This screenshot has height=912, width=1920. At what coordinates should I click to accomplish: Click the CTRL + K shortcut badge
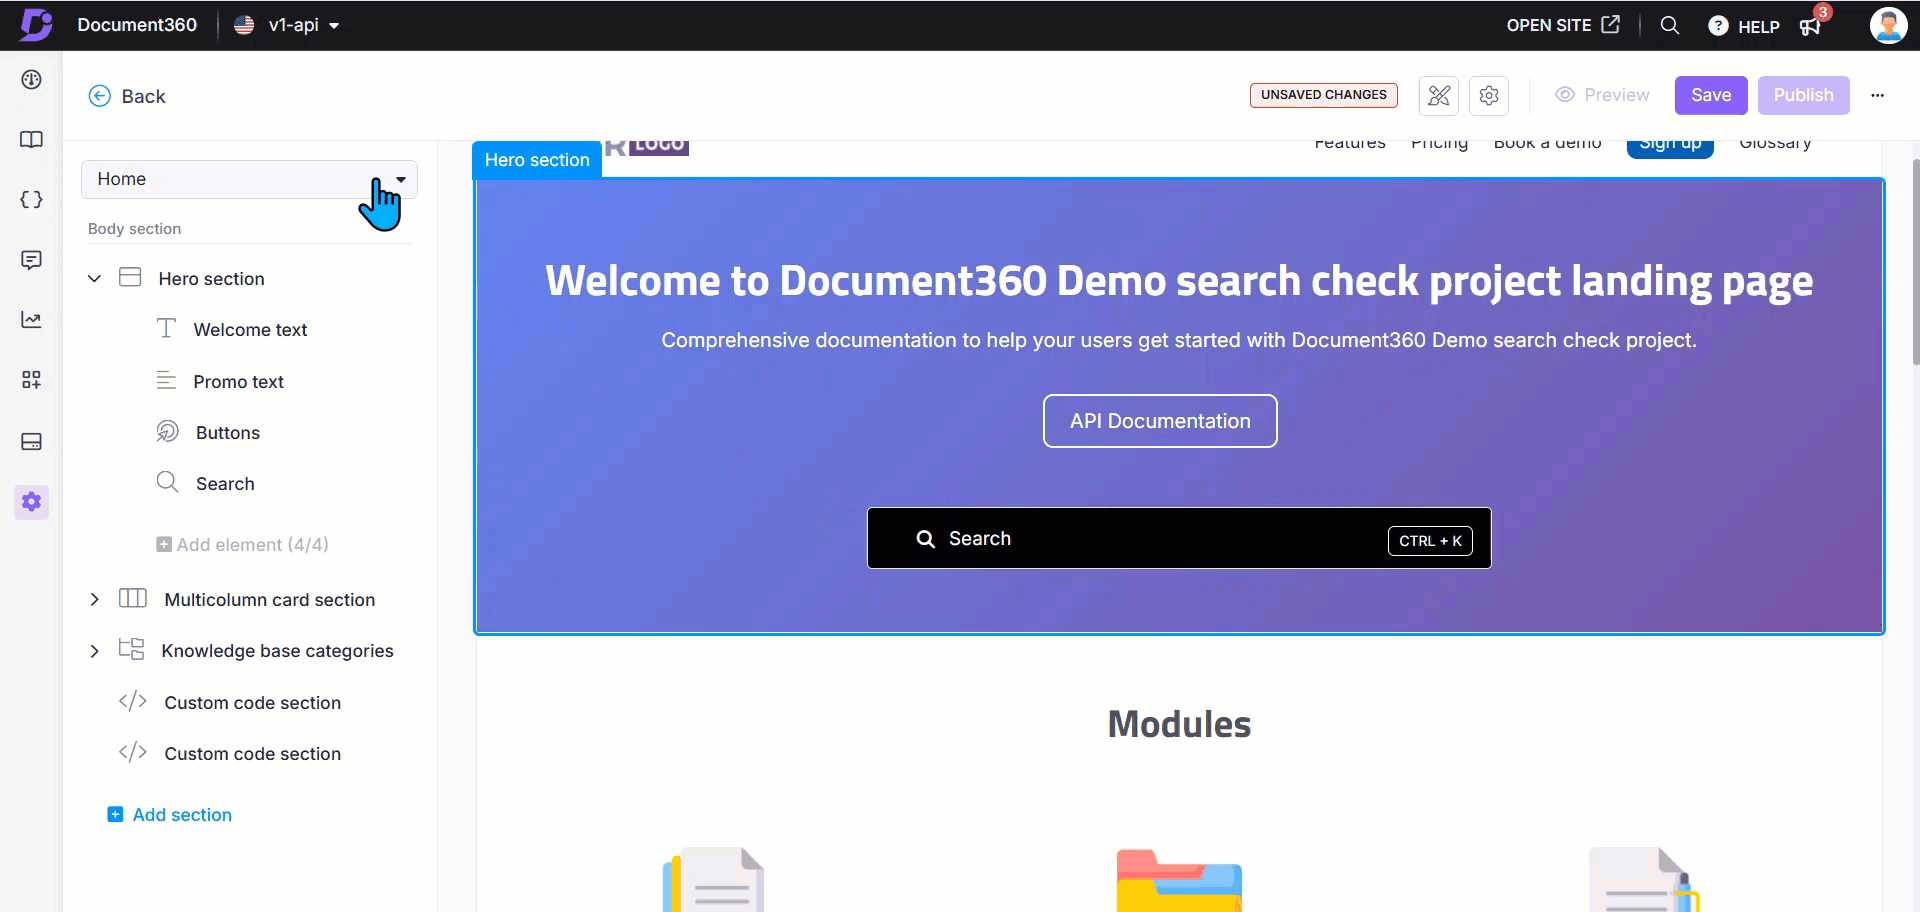1430,541
